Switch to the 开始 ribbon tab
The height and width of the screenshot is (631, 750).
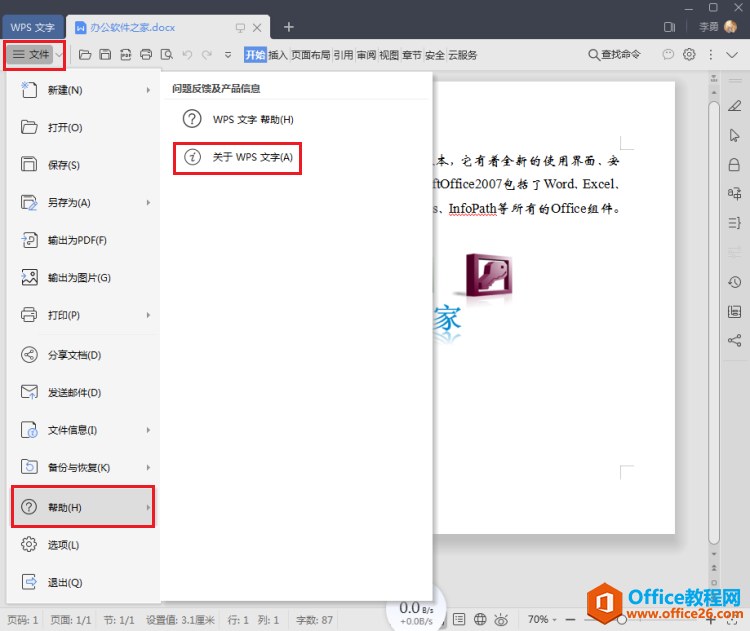tap(255, 55)
